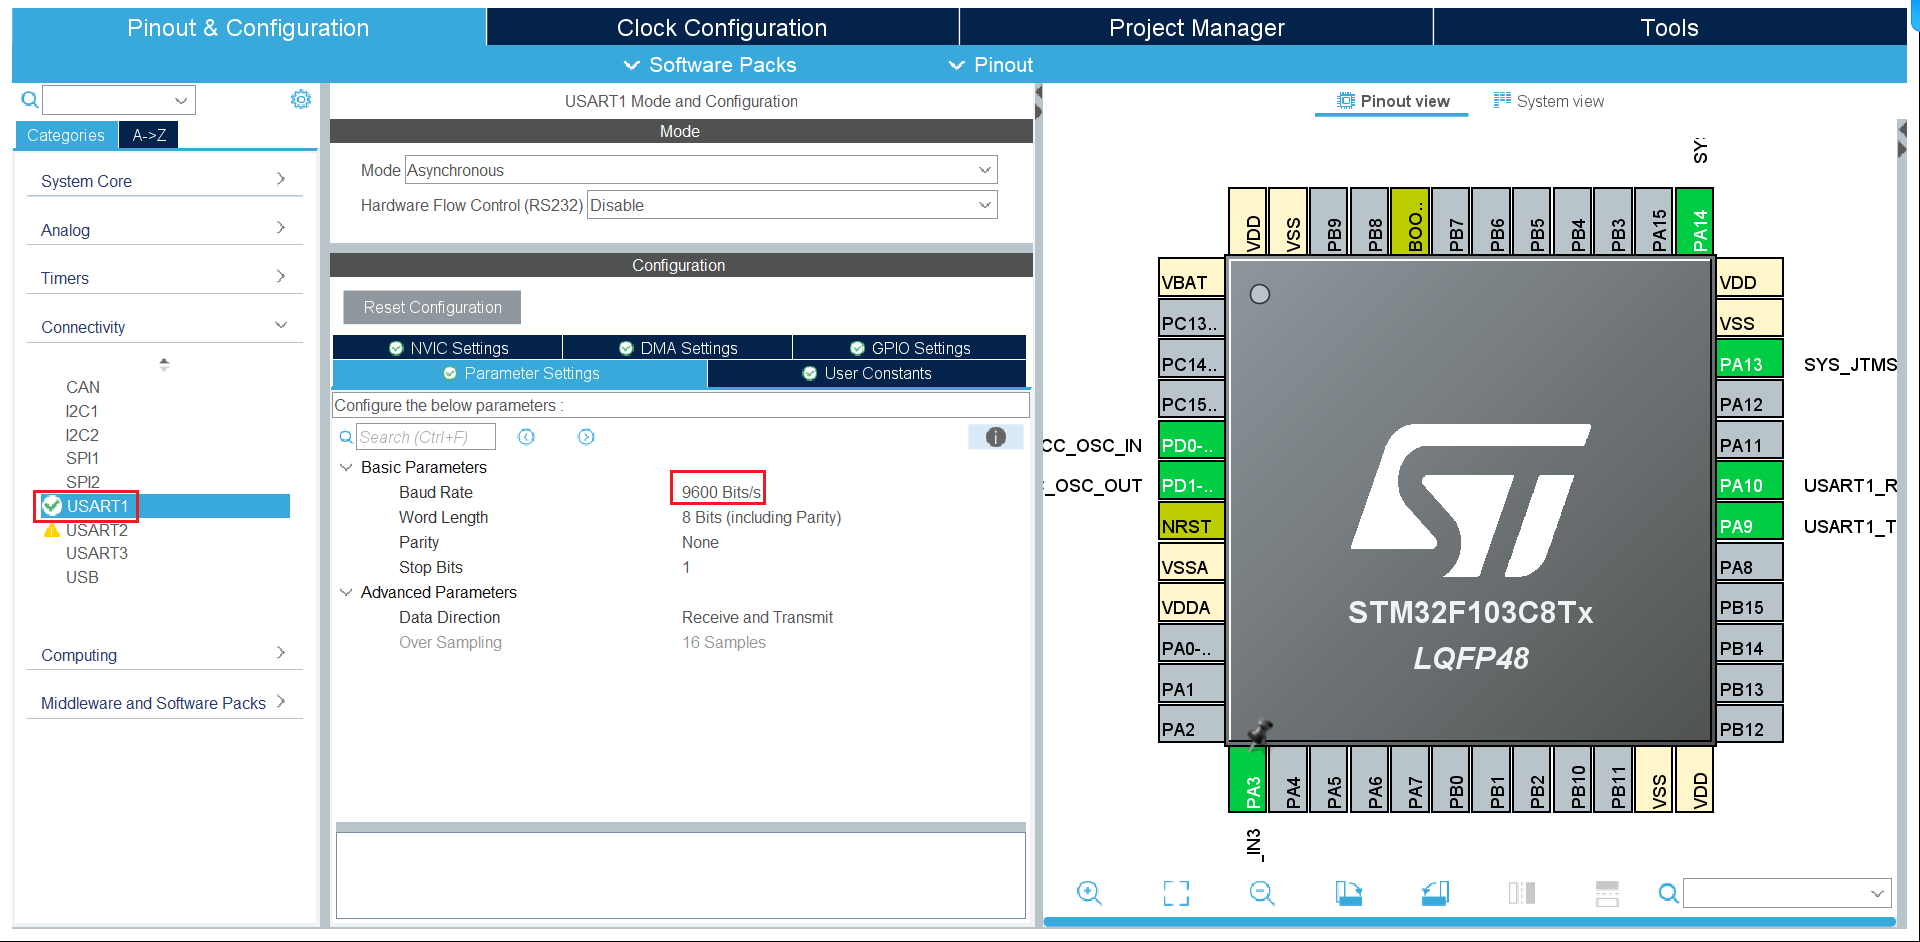Open the Mode dropdown showing Asynchronous
This screenshot has height=942, width=1920.
[x=701, y=170]
